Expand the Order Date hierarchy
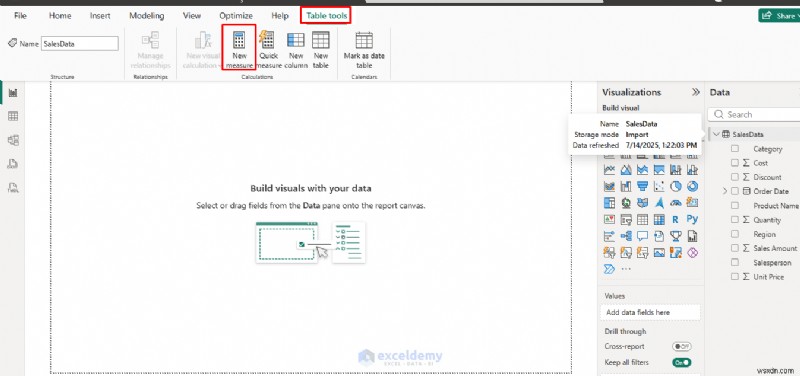Image resolution: width=800 pixels, height=376 pixels. [724, 191]
